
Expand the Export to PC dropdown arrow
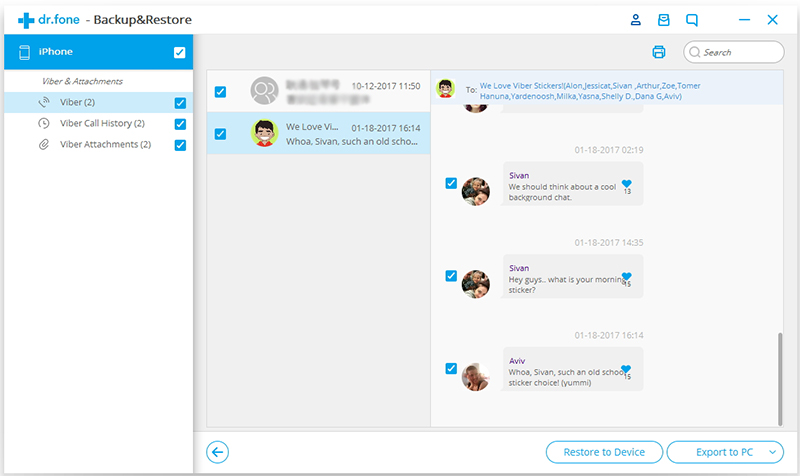[x=773, y=452]
